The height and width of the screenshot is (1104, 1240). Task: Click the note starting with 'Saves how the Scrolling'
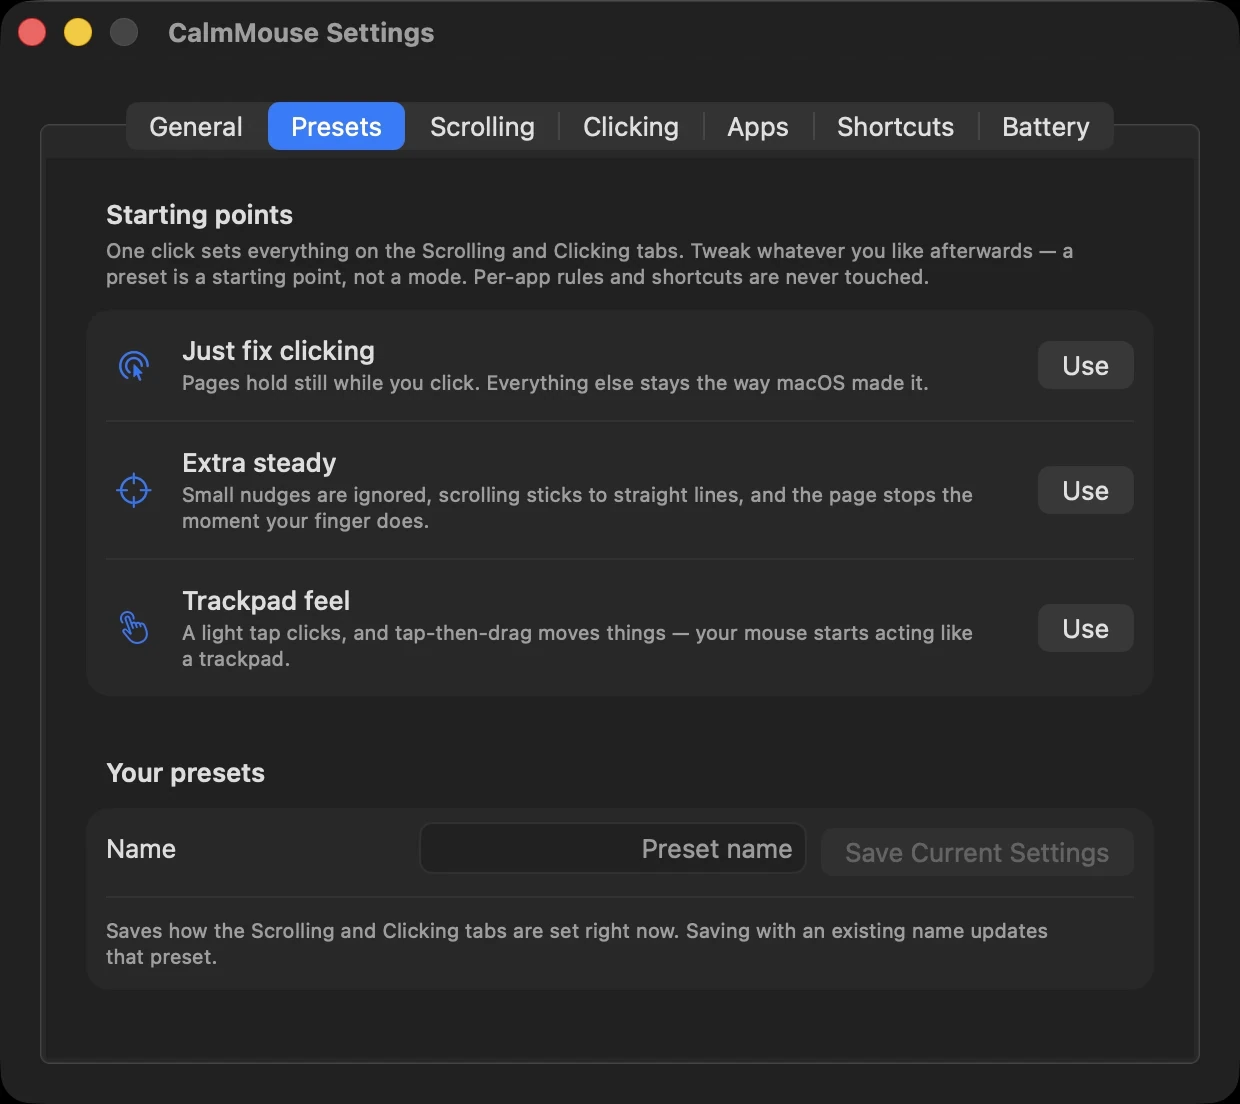coord(577,944)
